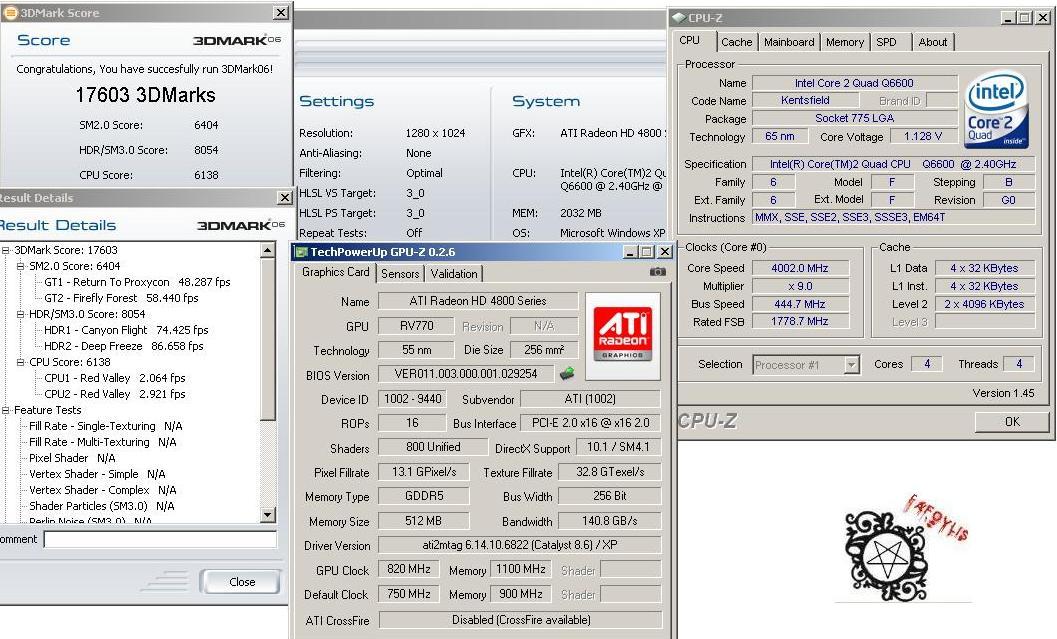Click GPU-Z title bar app icon
Viewport: 1057px width, 639px height.
click(301, 252)
